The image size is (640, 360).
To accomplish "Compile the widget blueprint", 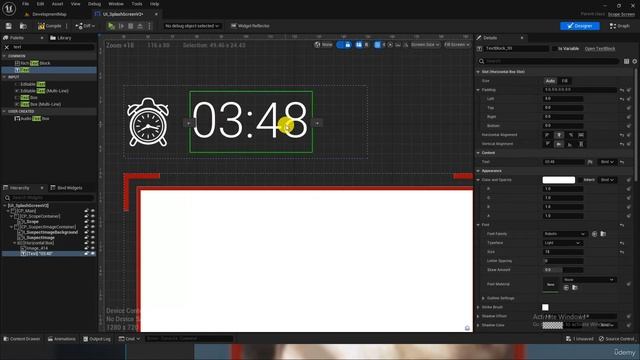I will coord(49,26).
